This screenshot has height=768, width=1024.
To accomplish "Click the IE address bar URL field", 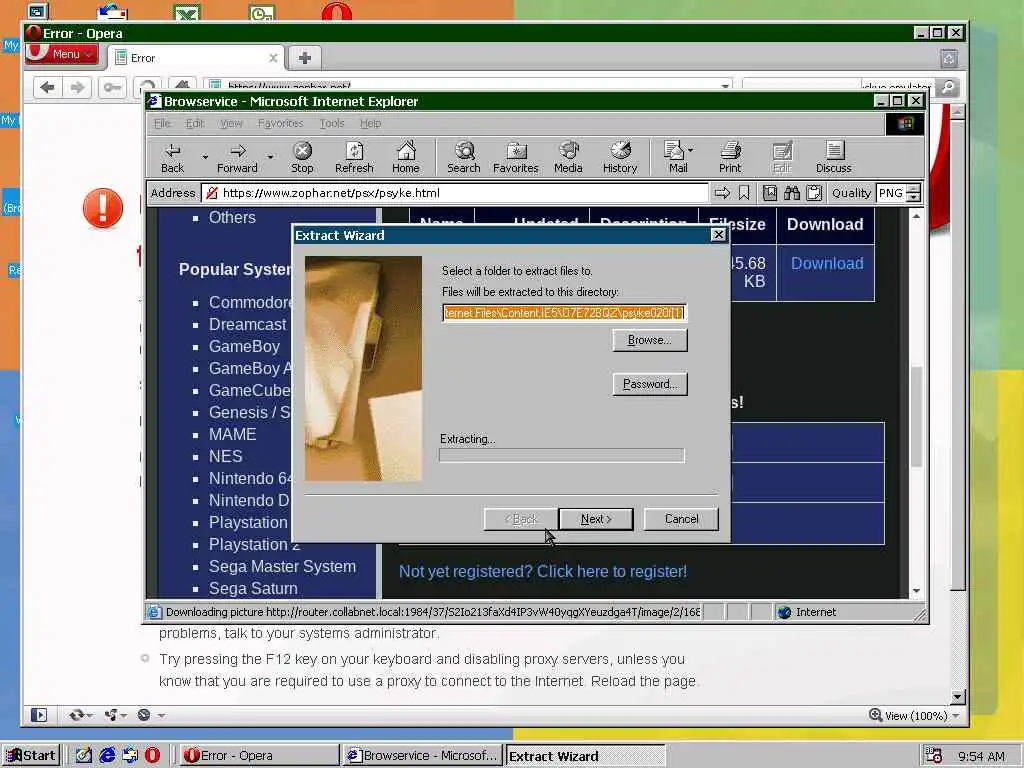I will 455,193.
